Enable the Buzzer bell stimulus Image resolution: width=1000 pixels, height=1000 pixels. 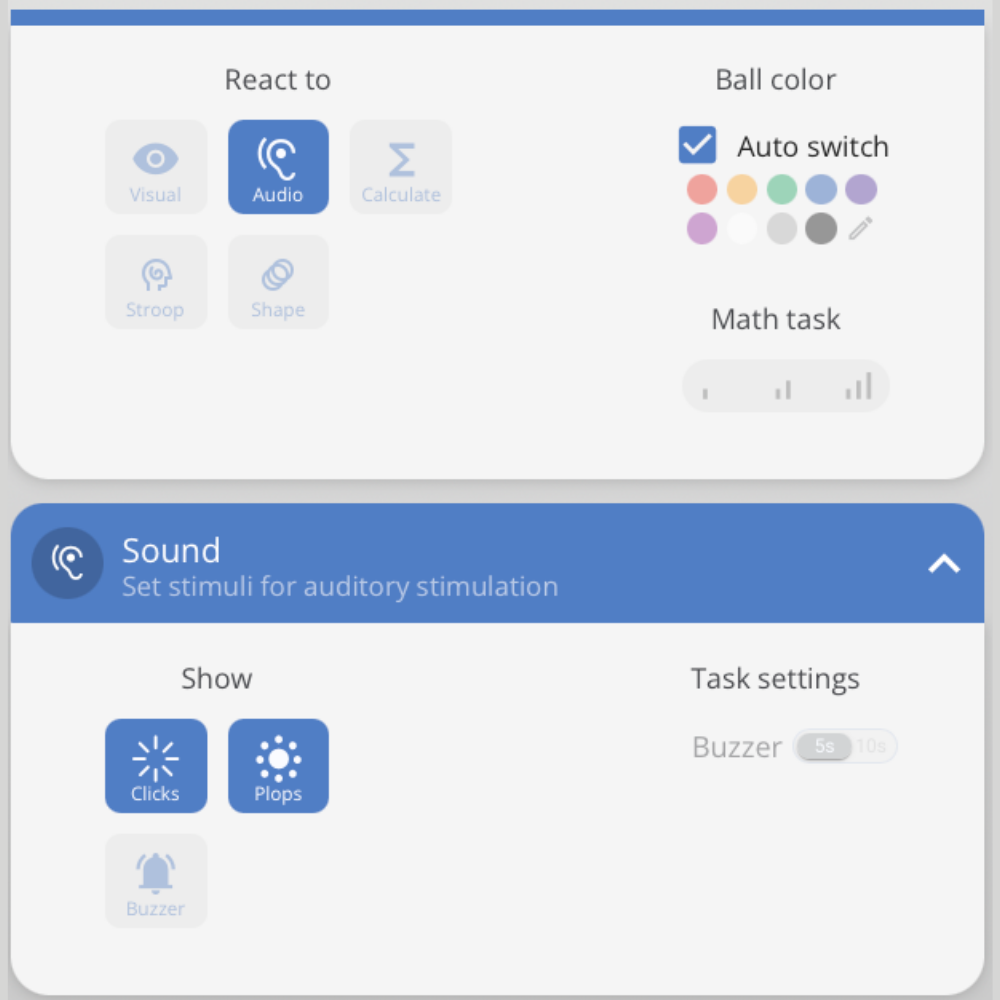click(x=156, y=881)
